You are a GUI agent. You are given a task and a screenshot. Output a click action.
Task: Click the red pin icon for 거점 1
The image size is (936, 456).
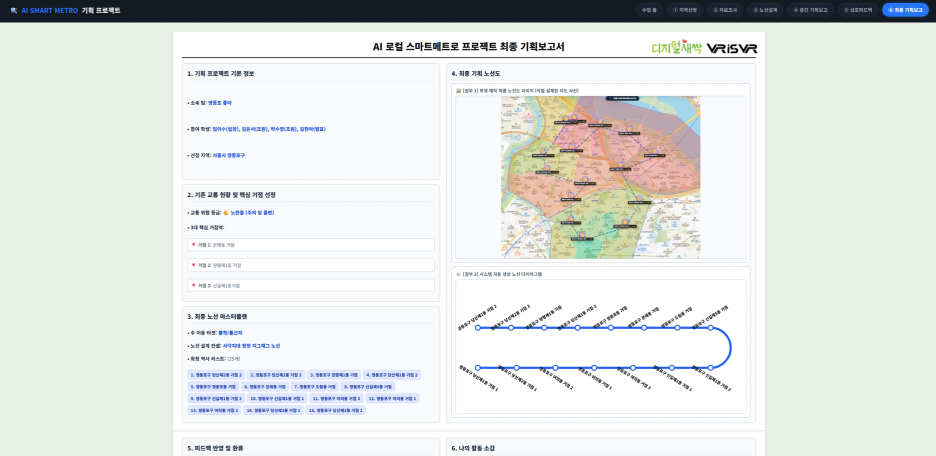click(x=193, y=245)
